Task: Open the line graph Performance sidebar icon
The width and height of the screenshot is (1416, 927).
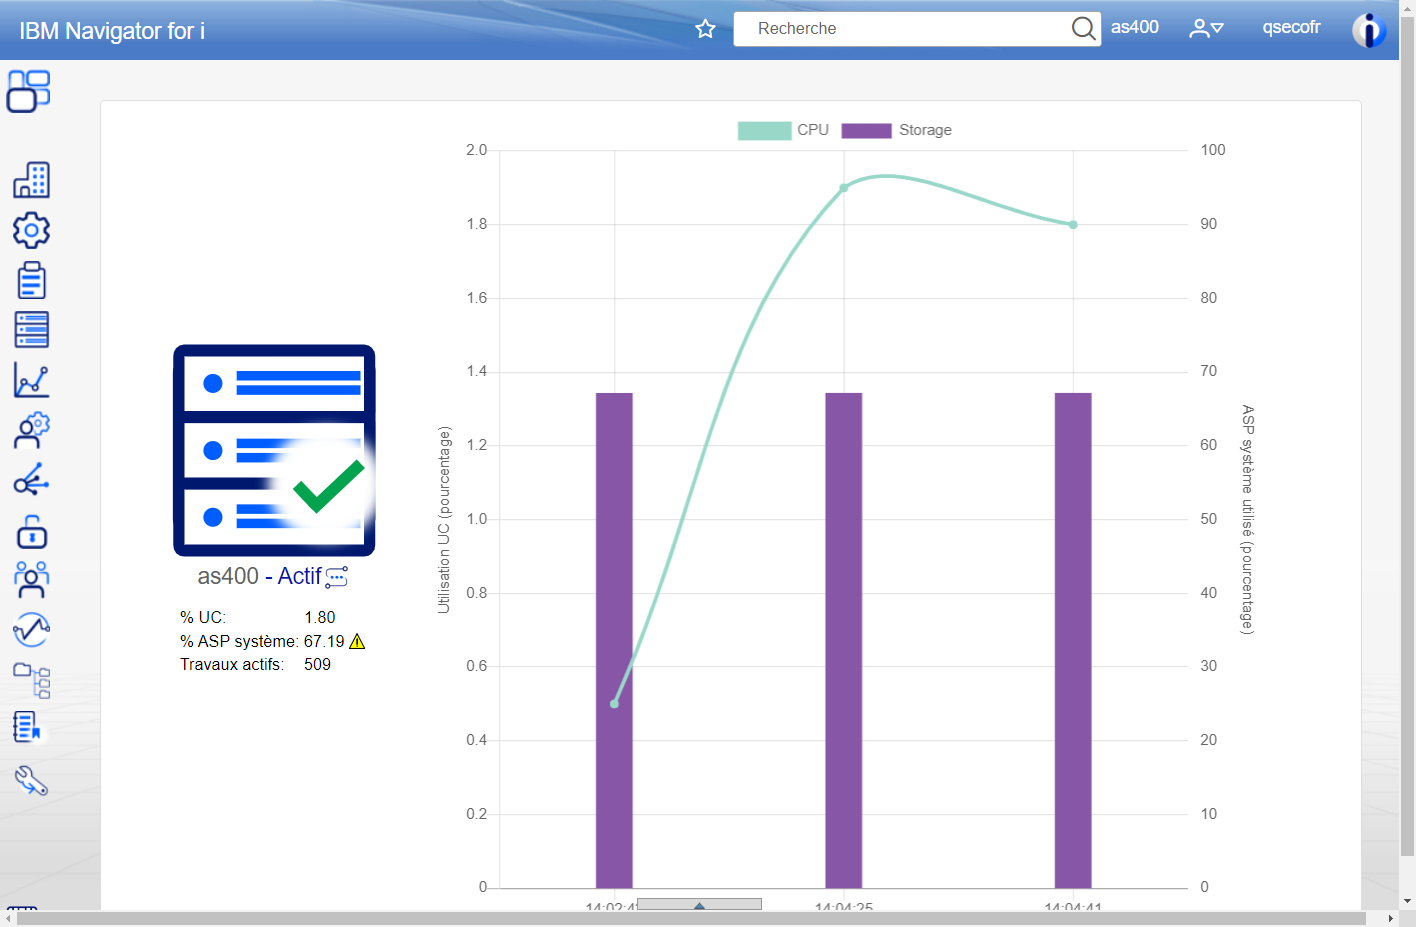Action: pyautogui.click(x=31, y=380)
